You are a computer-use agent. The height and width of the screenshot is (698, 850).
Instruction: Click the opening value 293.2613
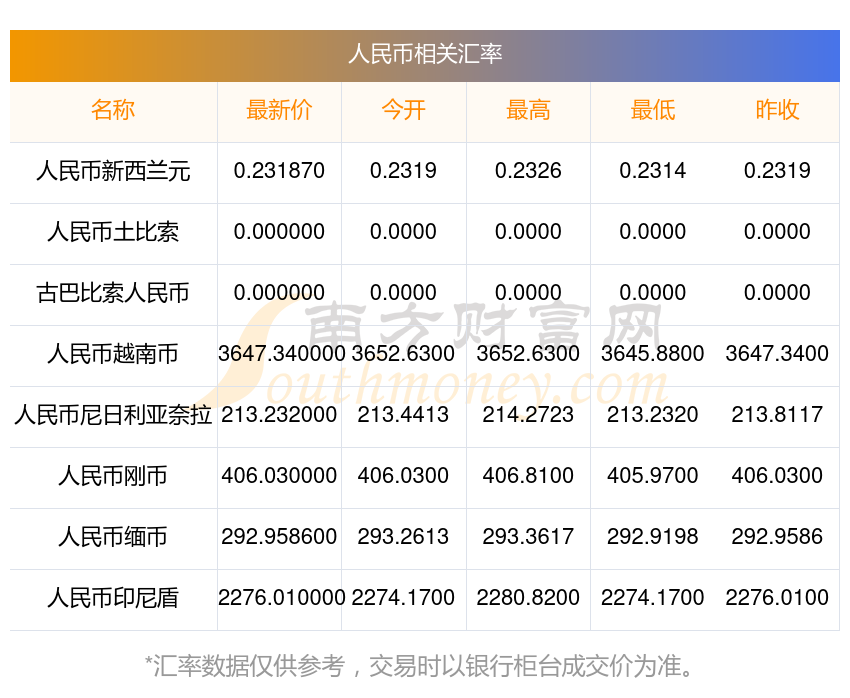[403, 537]
